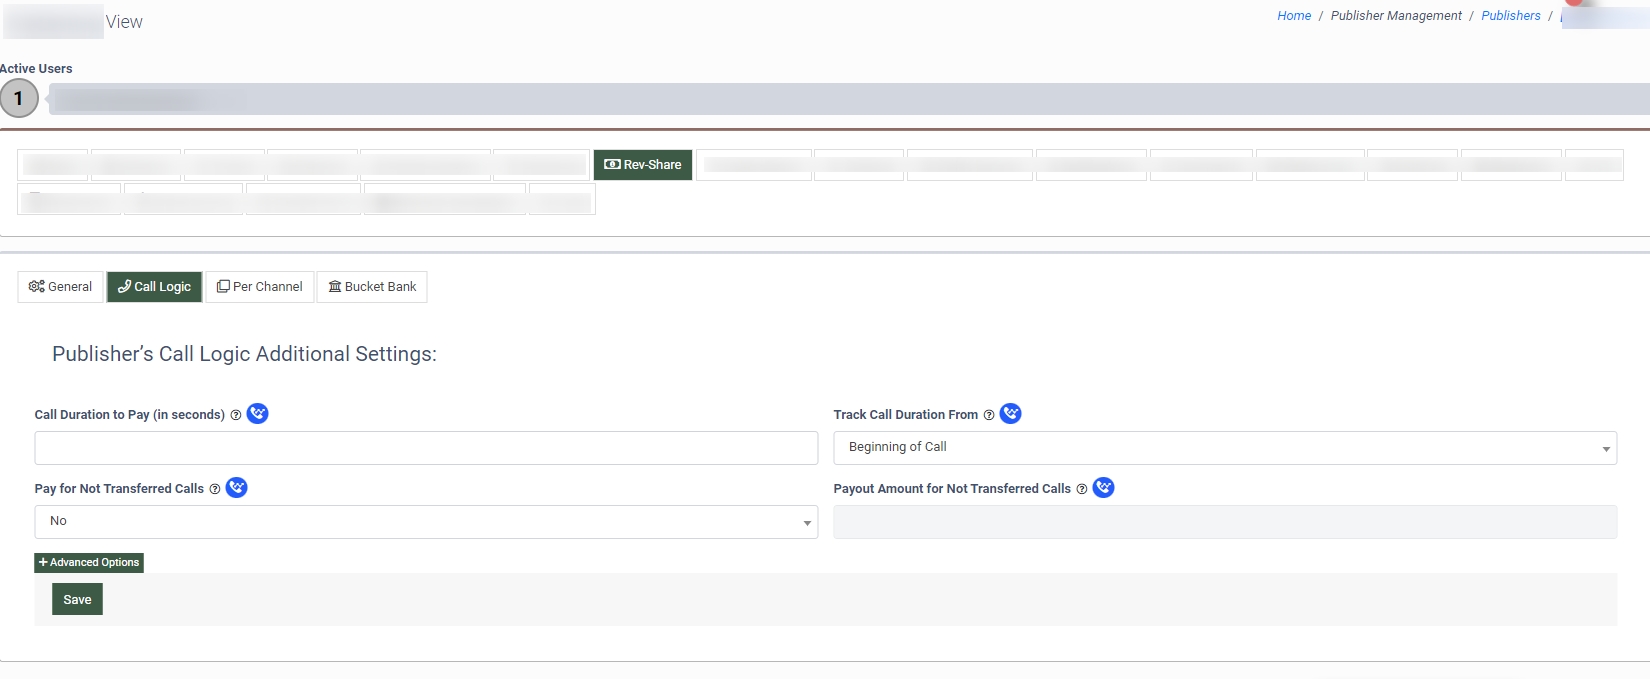
Task: Click blue phone badge next to Call Duration to Pay
Action: [258, 414]
